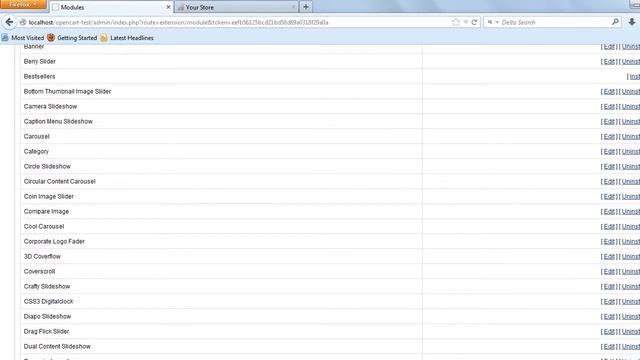The image size is (640, 360).
Task: Edit the CSS3 Digitalclock module
Action: [609, 302]
